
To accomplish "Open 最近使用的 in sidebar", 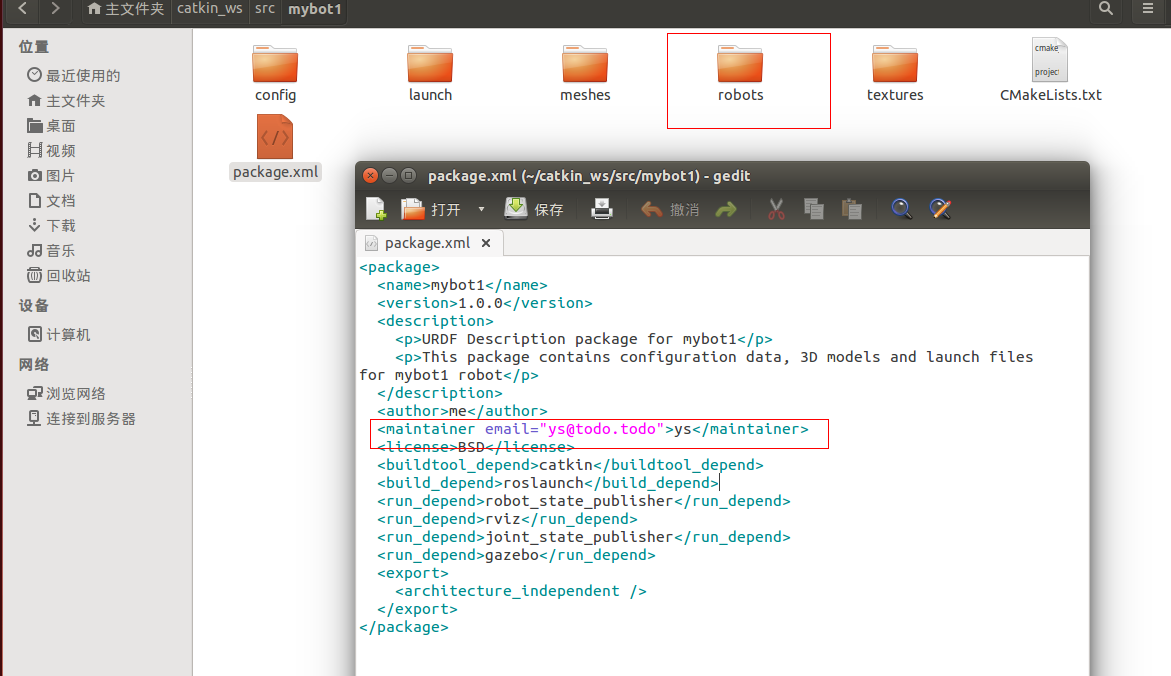I will tap(73, 75).
